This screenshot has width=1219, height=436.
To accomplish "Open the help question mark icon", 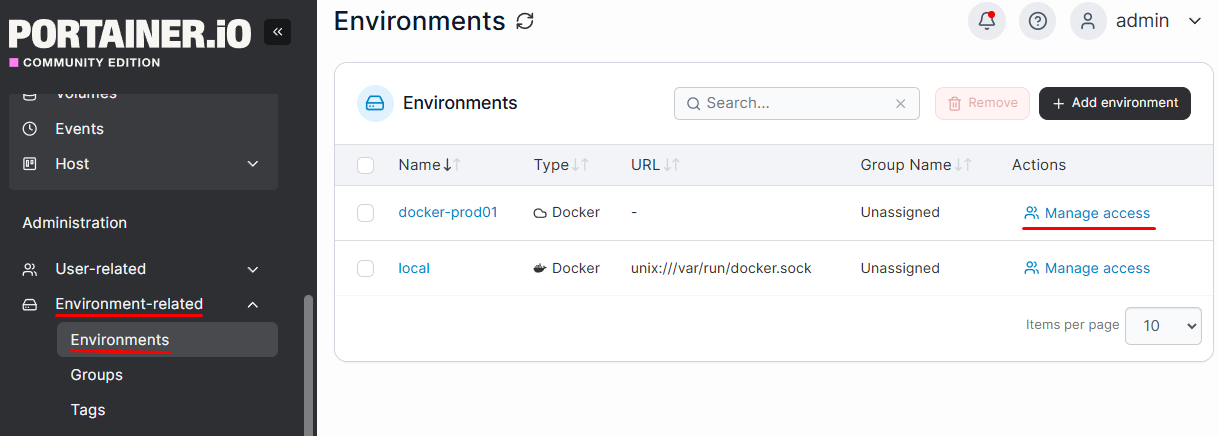I will [1038, 21].
